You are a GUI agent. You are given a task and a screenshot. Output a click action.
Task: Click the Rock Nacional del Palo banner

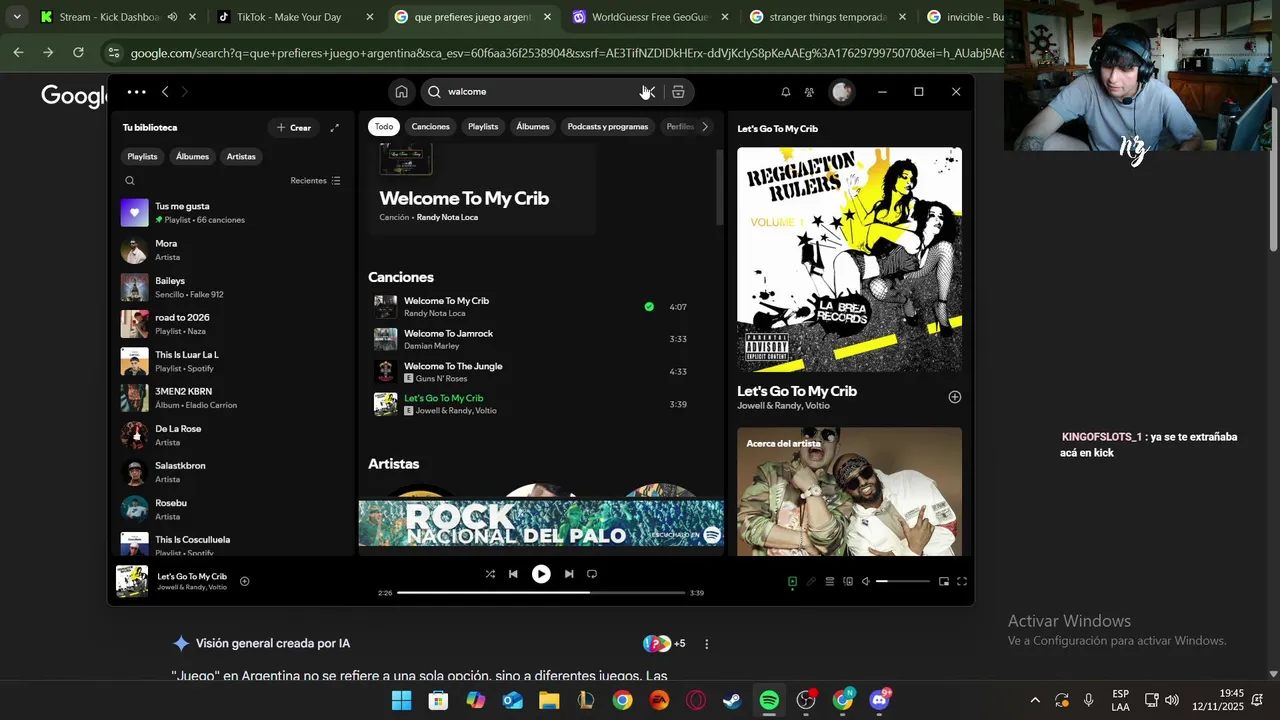coord(541,523)
